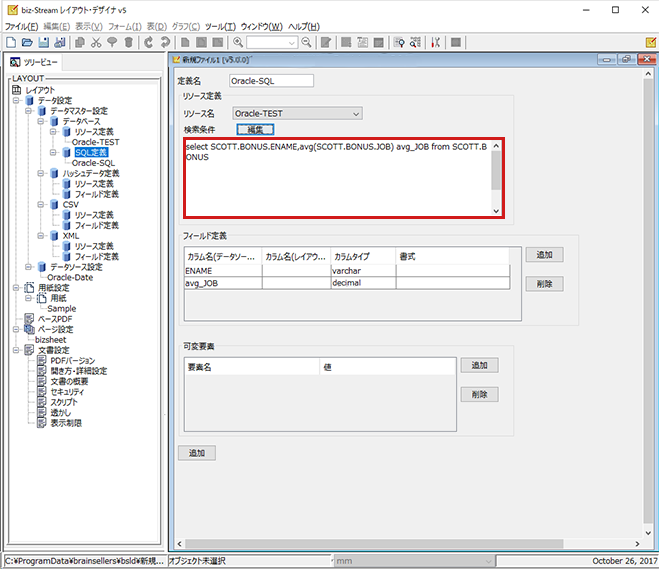Click the zoom out magnifier icon
This screenshot has width=659, height=569.
click(x=306, y=42)
